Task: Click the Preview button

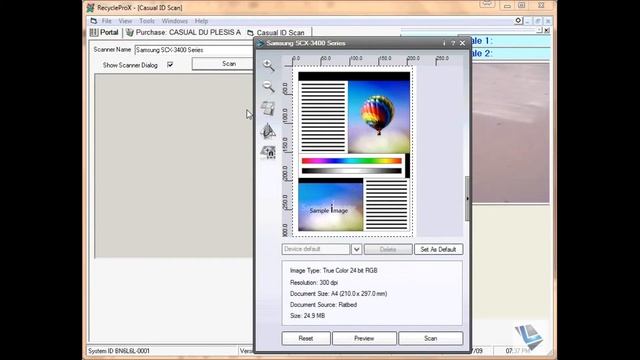Action: coord(364,338)
